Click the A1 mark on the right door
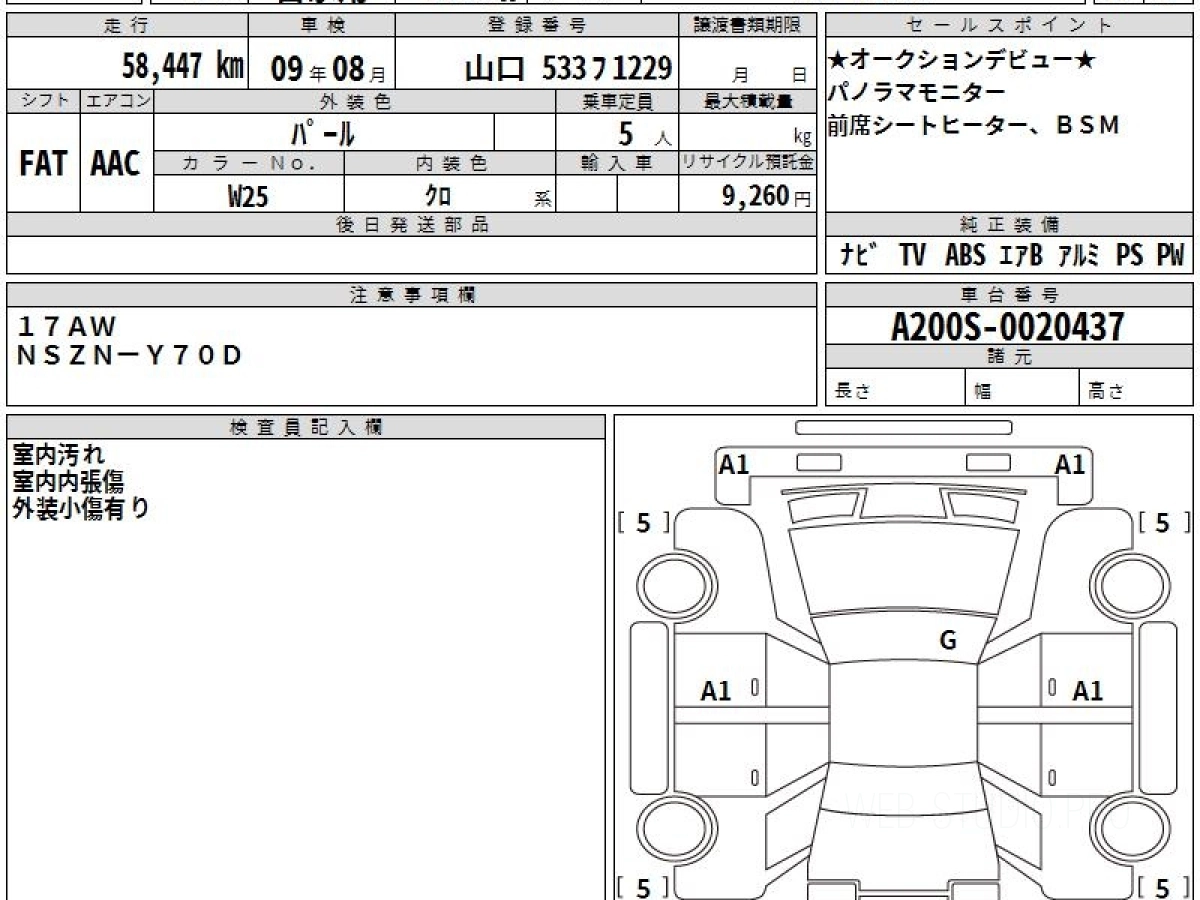The image size is (1200, 900). pos(1088,690)
